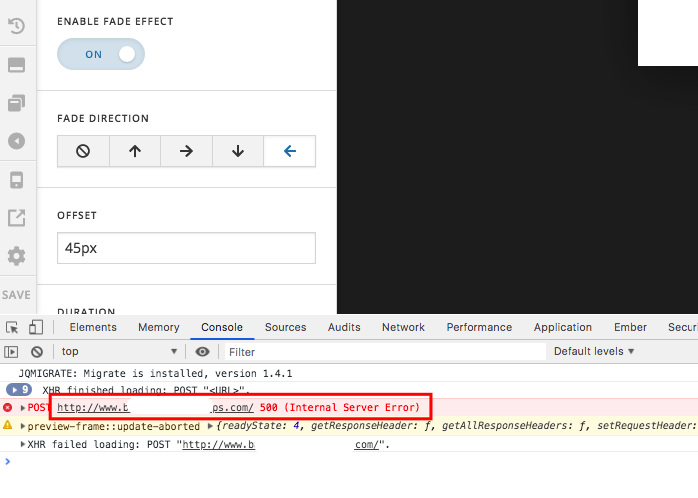Choose the up arrow fade direction
This screenshot has width=698, height=498.
pos(135,151)
